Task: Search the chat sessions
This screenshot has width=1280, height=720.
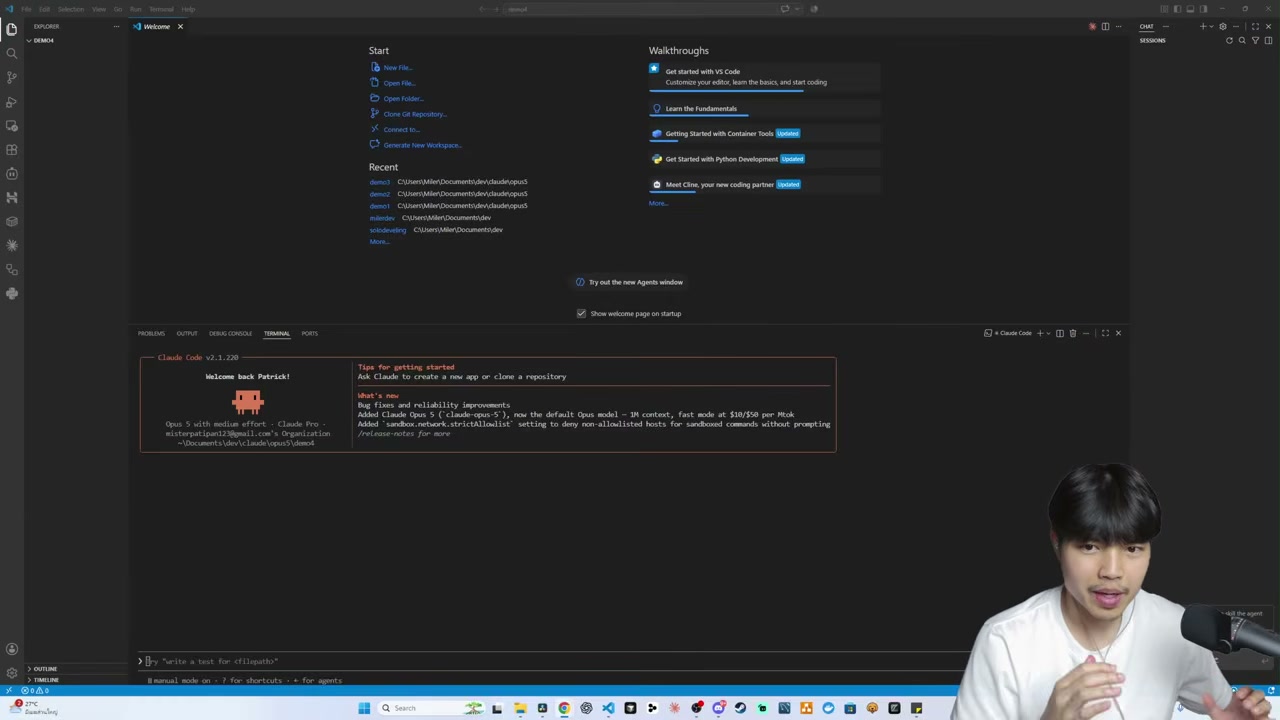Action: click(x=1242, y=40)
